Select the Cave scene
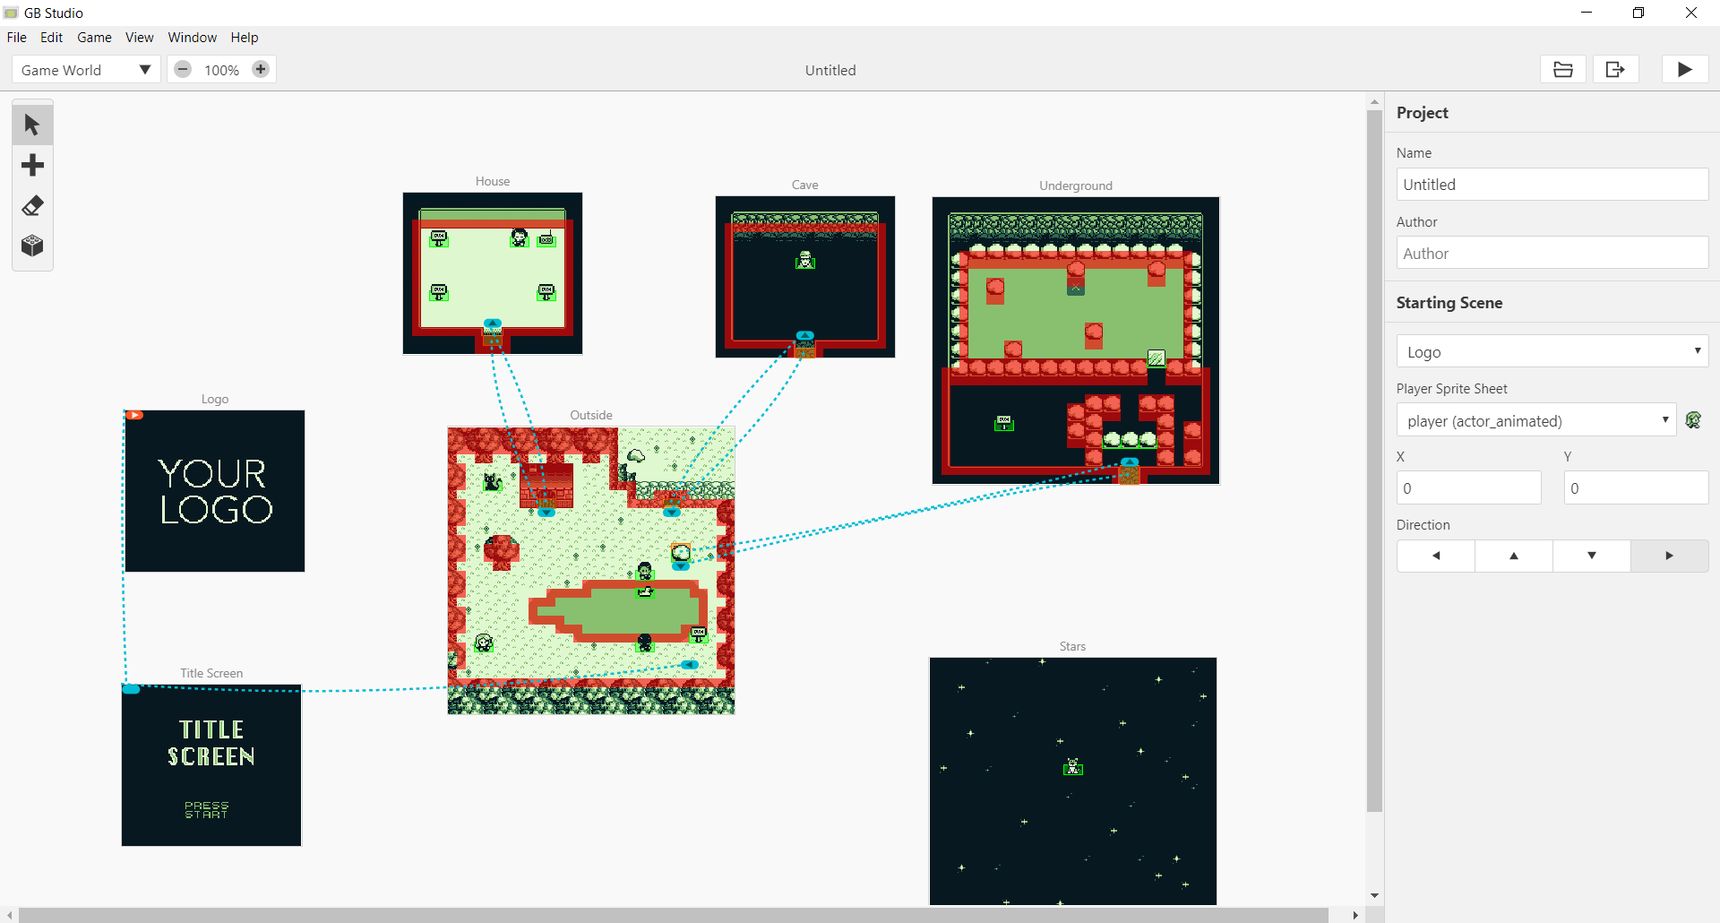1720x923 pixels. click(805, 276)
